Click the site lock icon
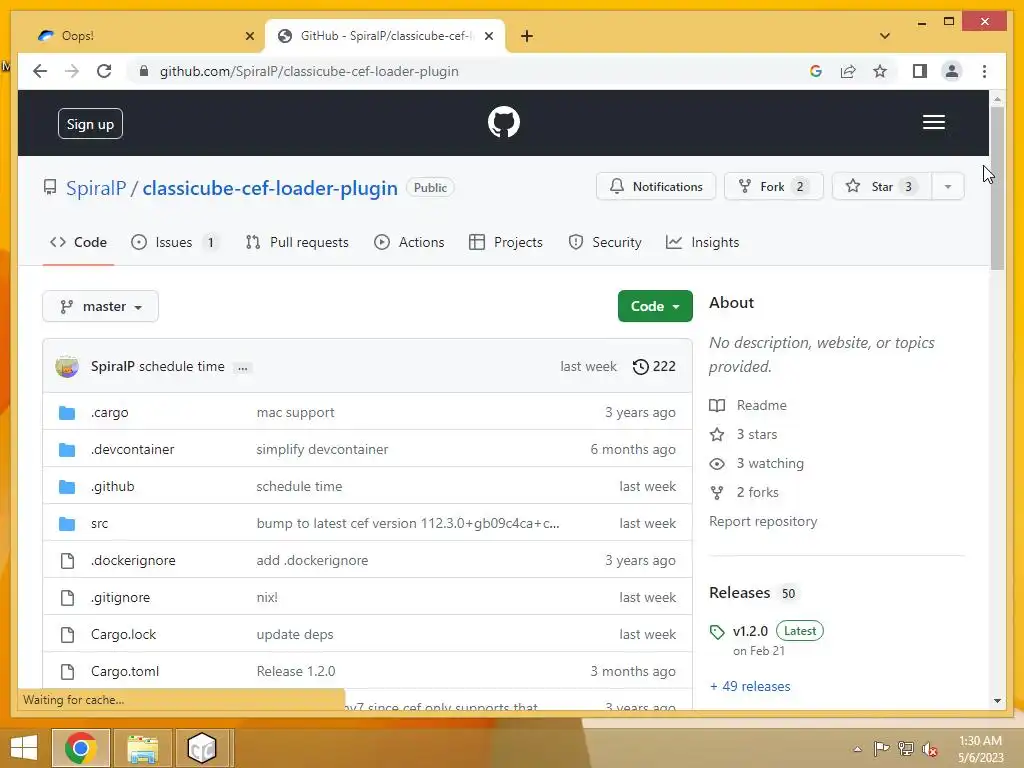 144,71
